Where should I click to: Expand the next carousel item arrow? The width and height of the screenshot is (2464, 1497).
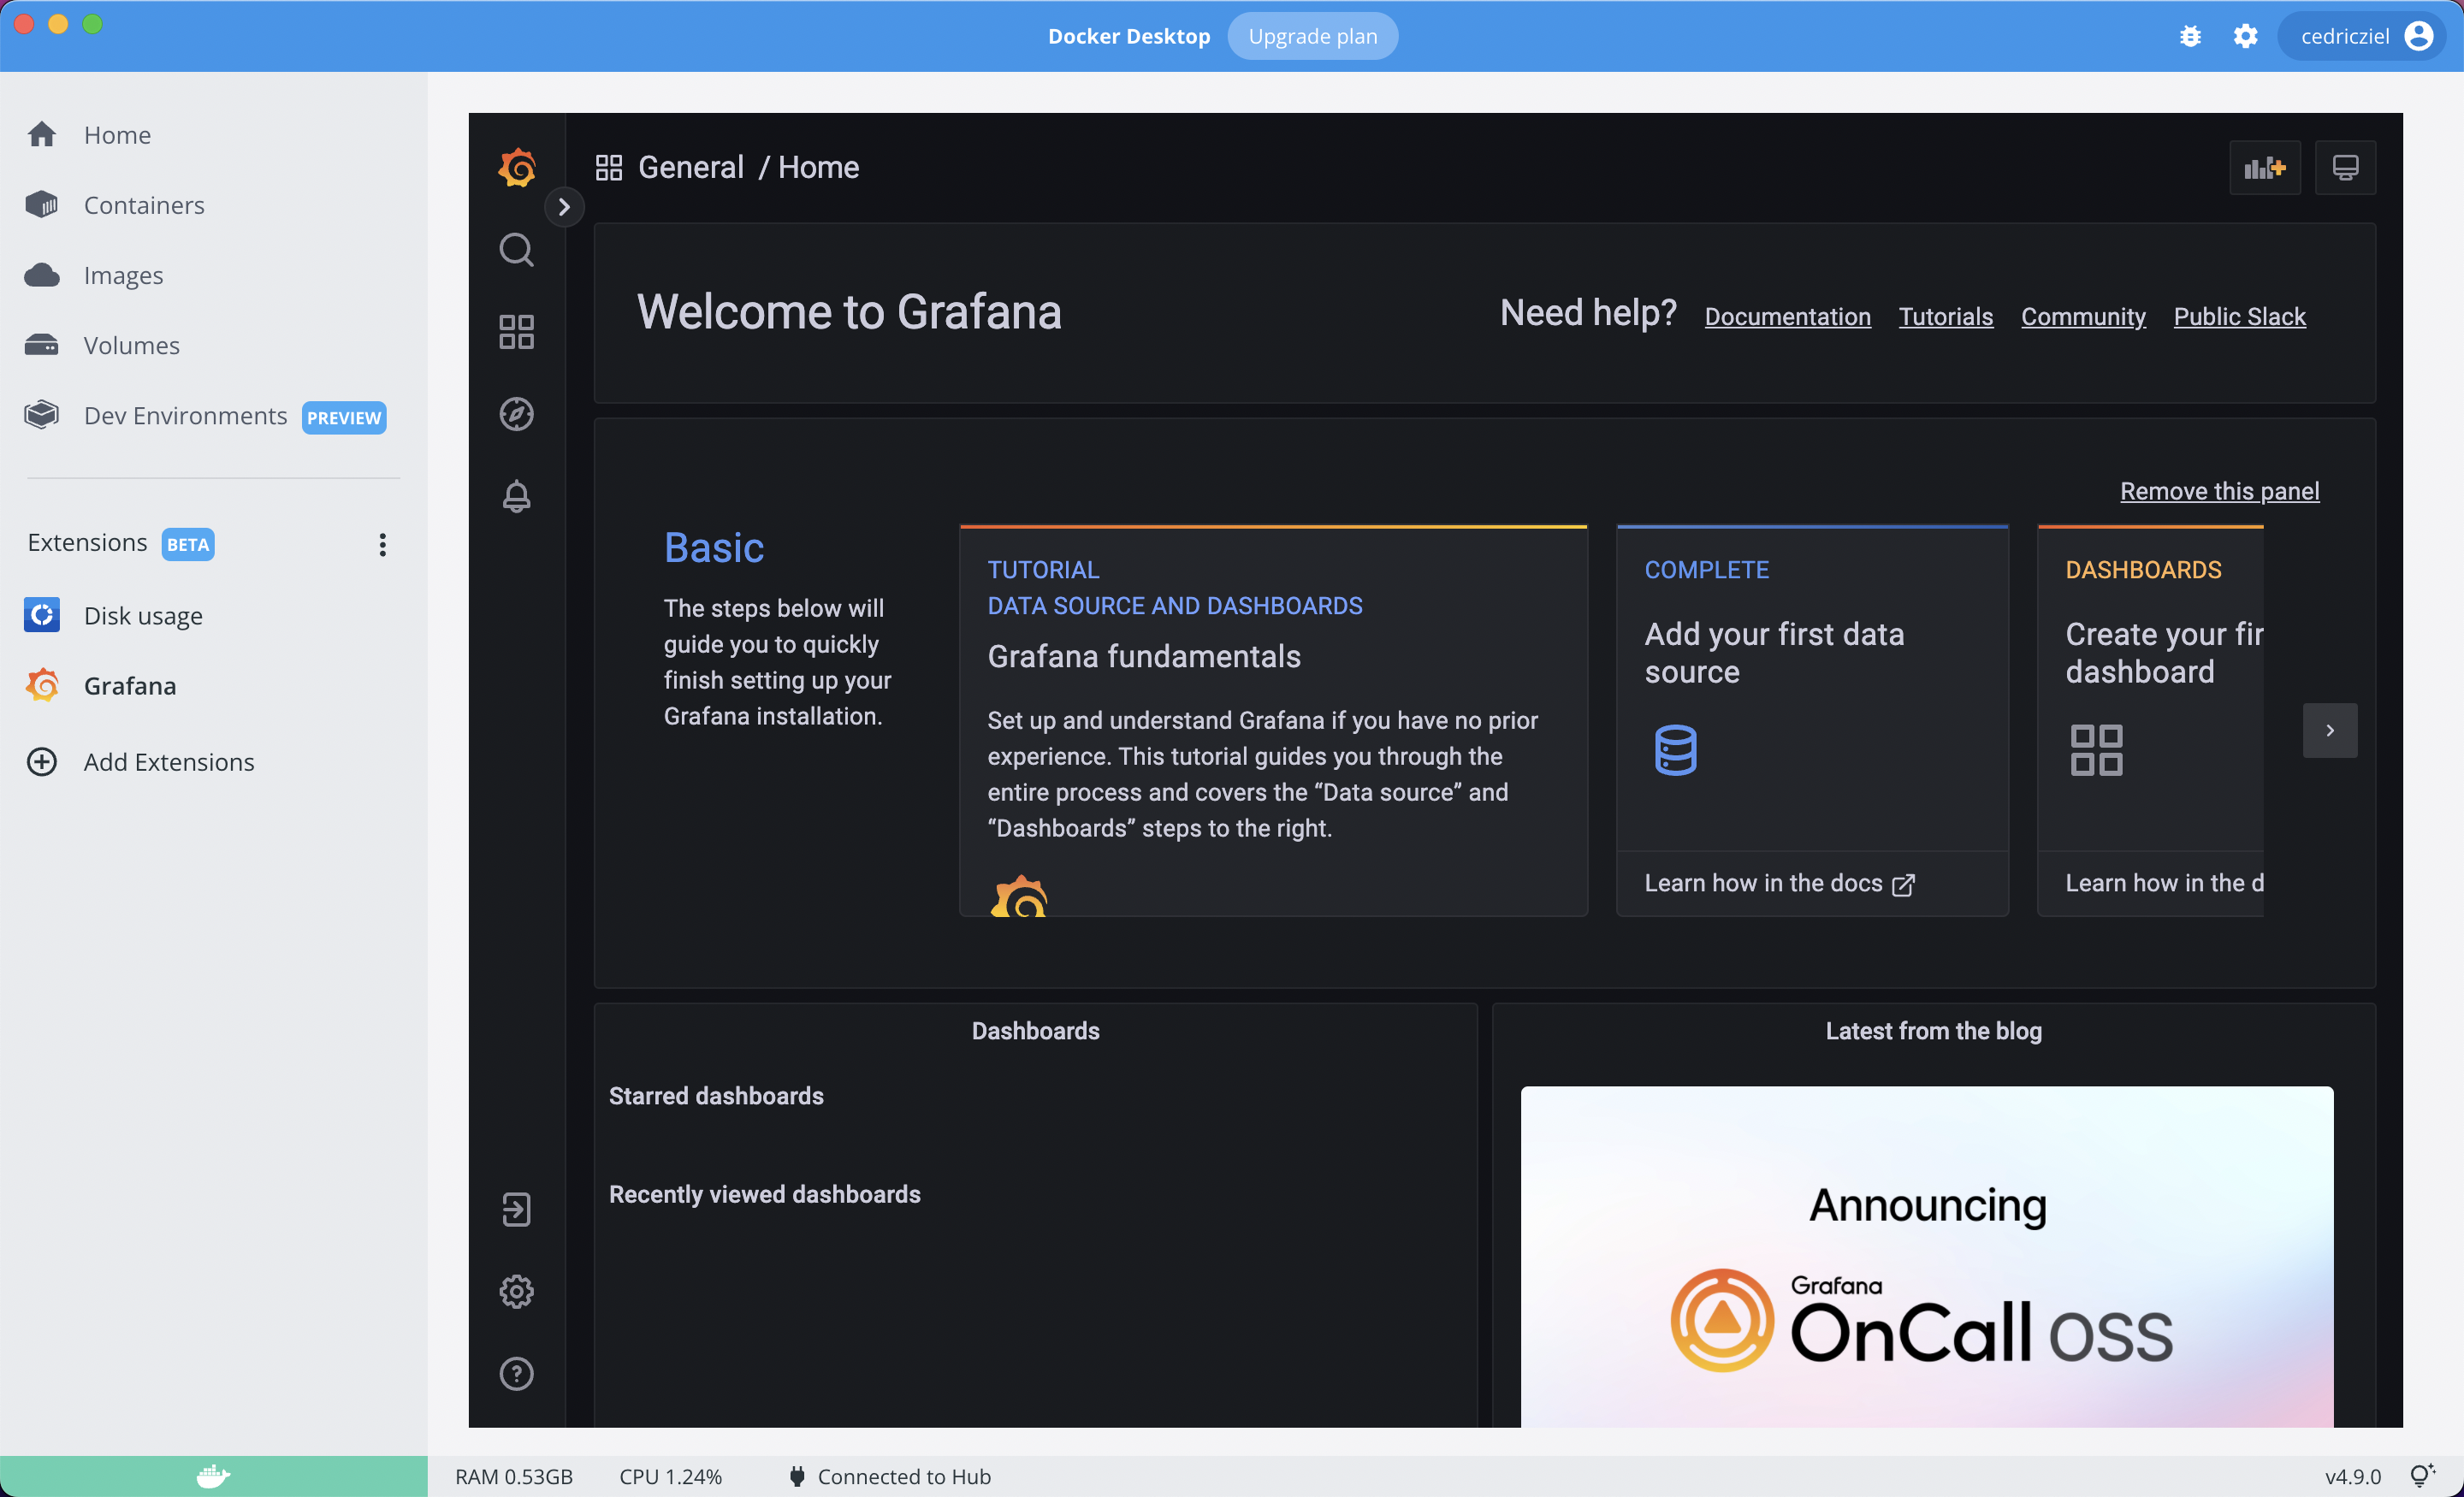2329,730
